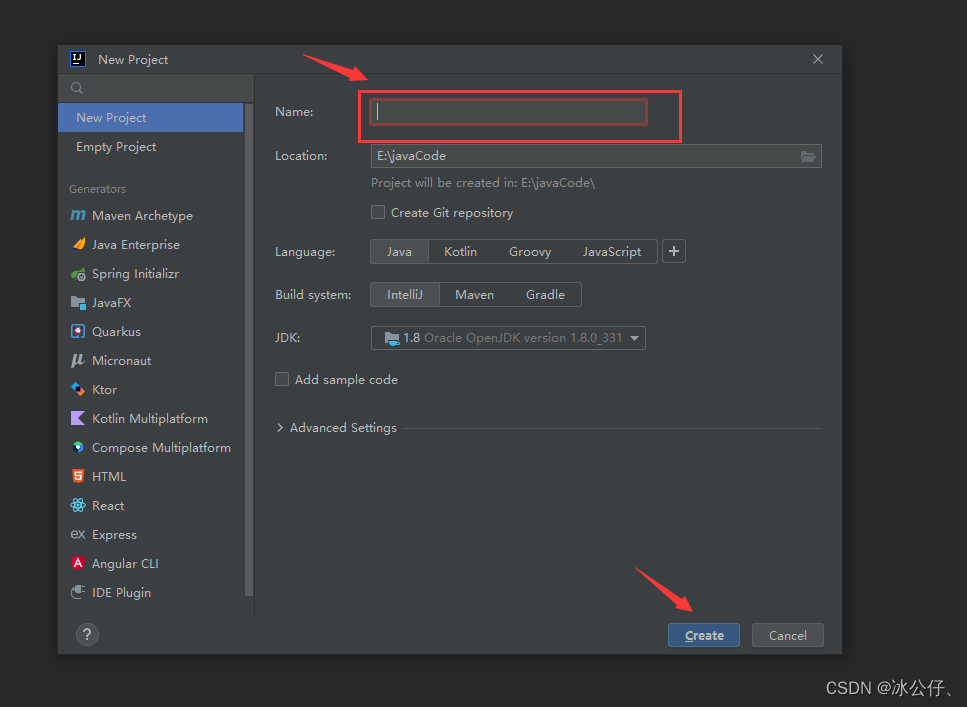
Task: Select the Spring Initializr leaf icon
Action: [78, 274]
